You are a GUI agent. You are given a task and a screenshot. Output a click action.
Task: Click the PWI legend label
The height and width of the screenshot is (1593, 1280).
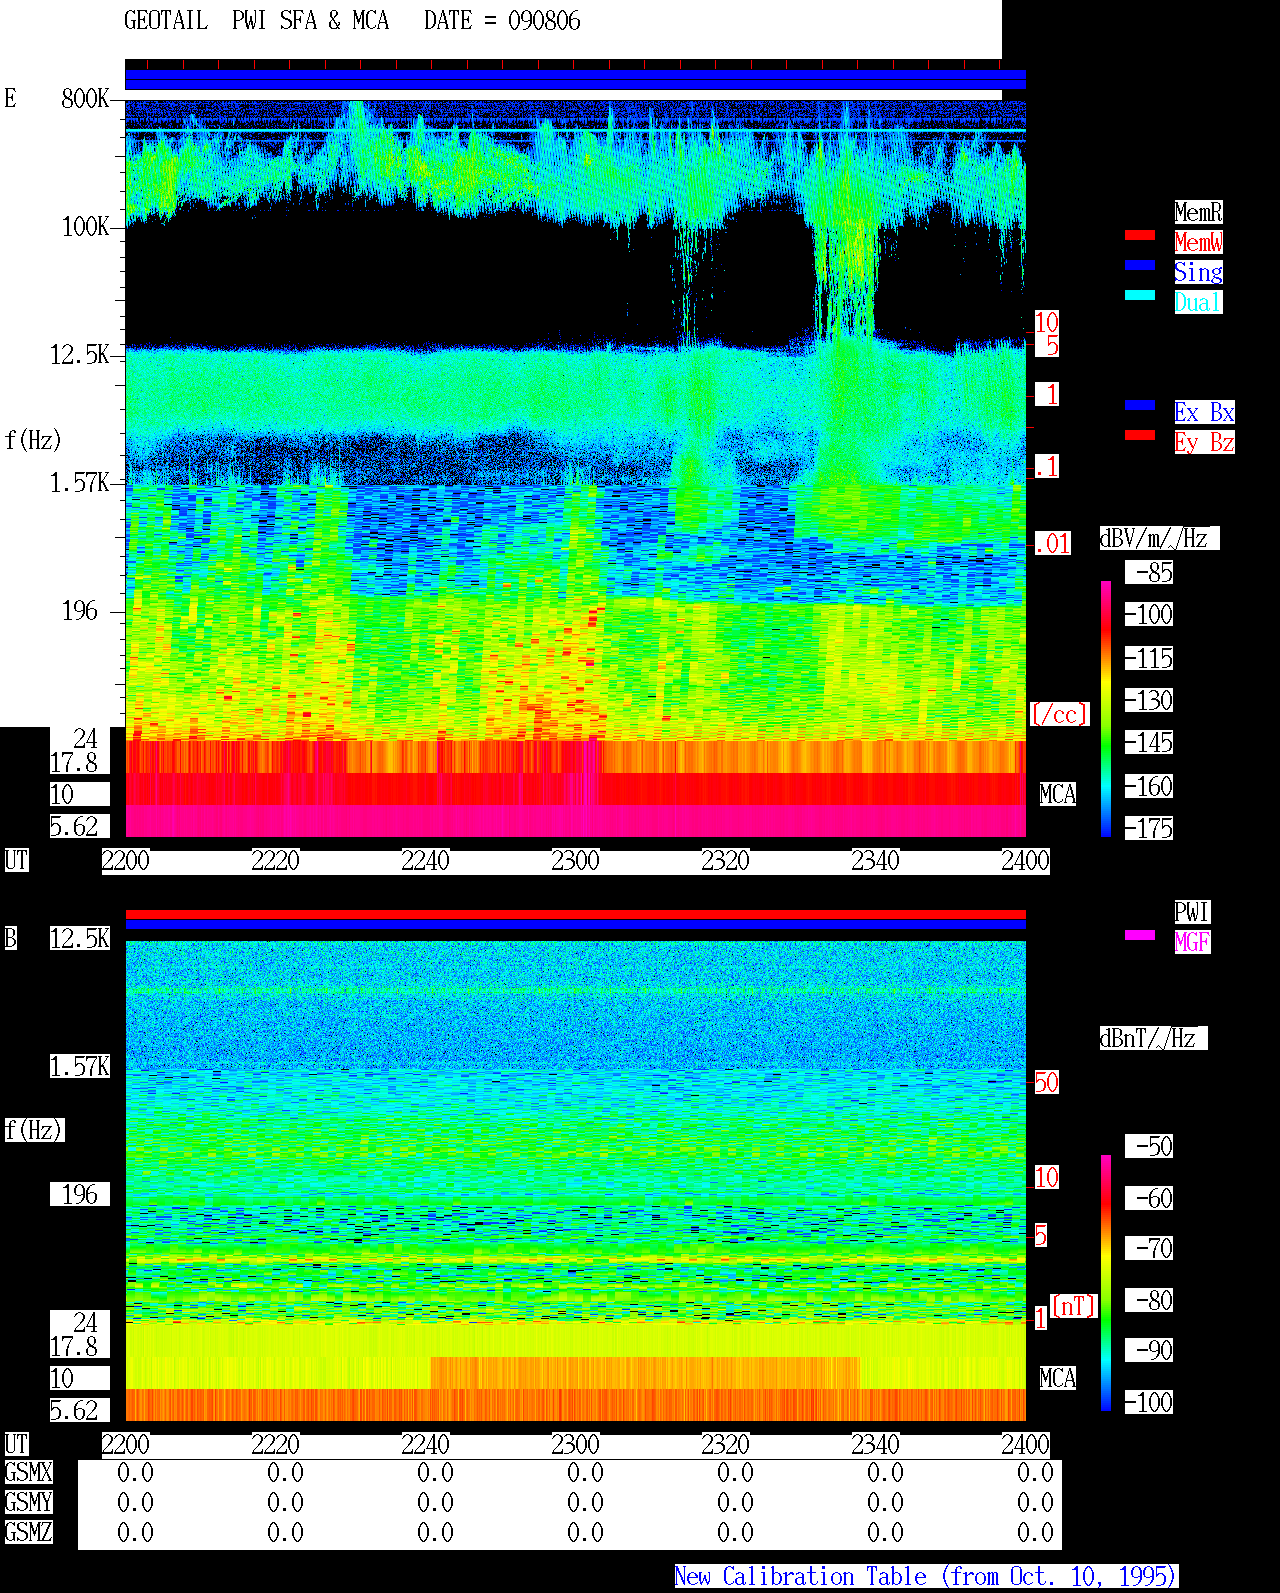[x=1192, y=912]
